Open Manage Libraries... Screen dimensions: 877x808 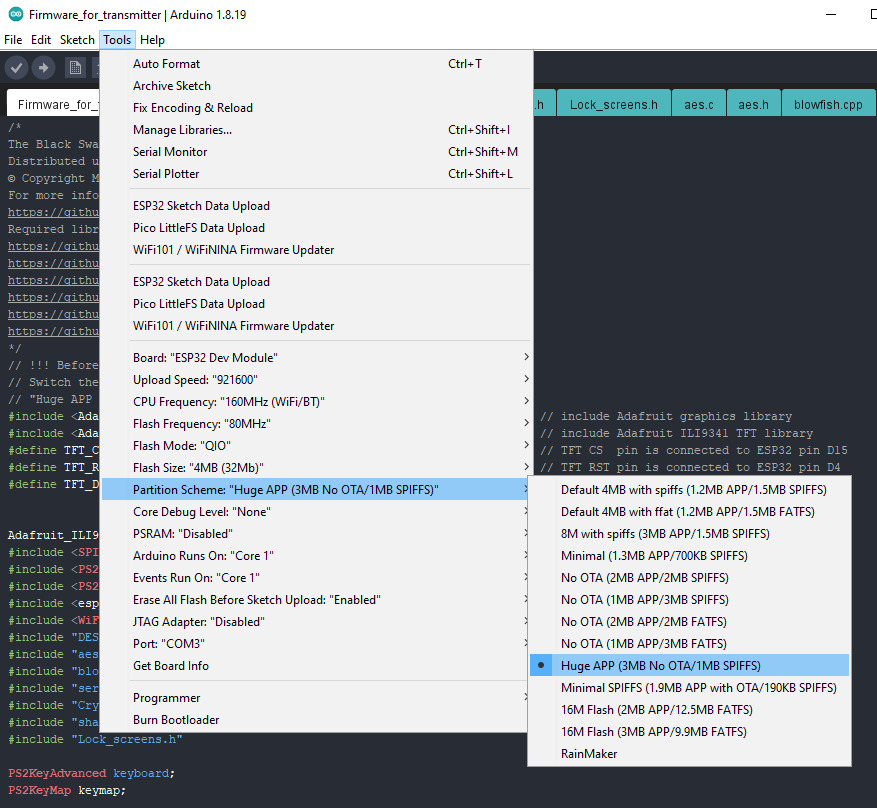(316, 130)
